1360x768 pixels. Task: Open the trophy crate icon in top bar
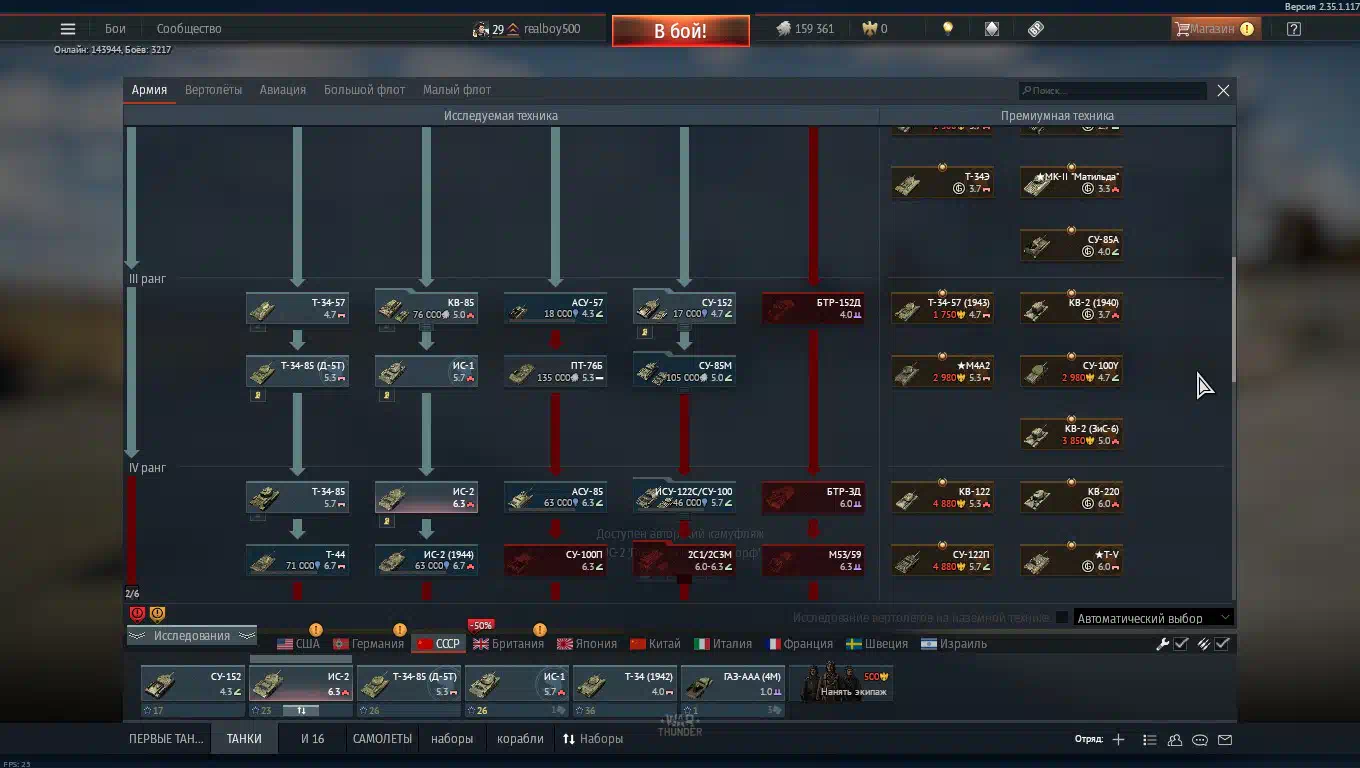992,29
